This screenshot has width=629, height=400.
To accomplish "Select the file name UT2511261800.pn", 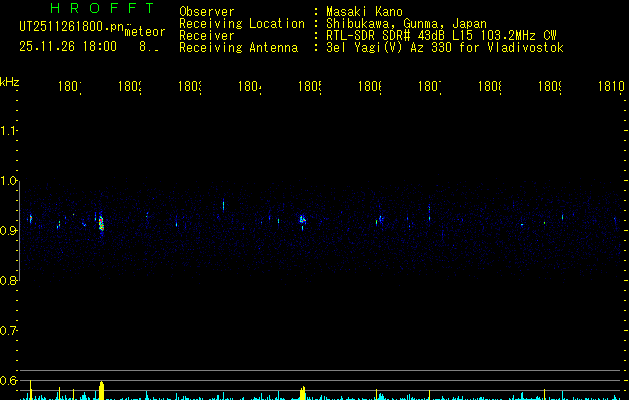I will click(72, 27).
